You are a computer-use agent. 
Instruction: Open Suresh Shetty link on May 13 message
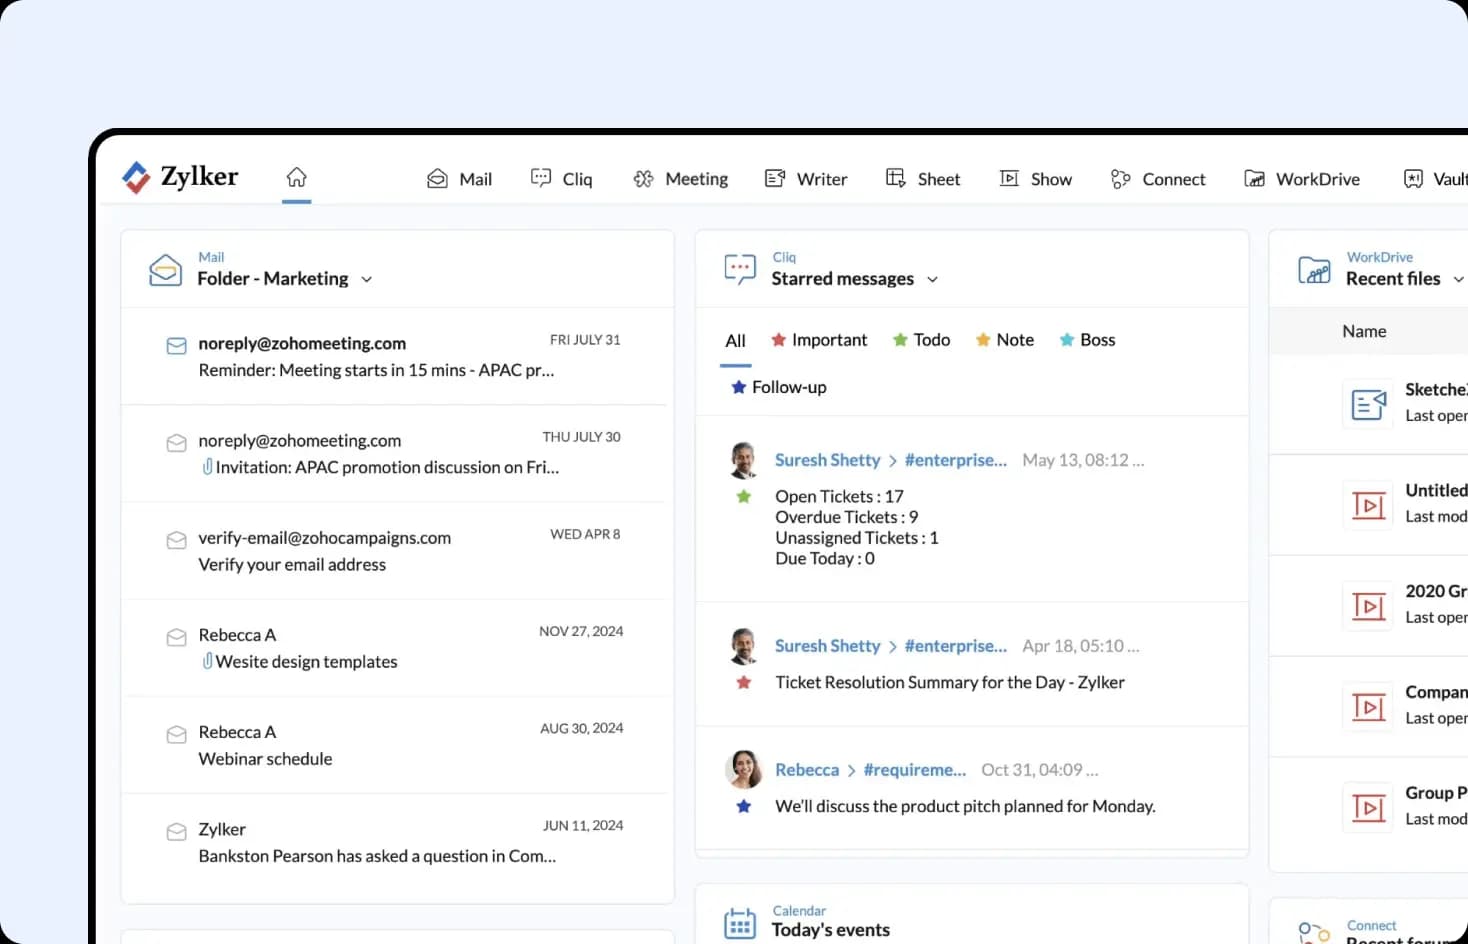827,460
